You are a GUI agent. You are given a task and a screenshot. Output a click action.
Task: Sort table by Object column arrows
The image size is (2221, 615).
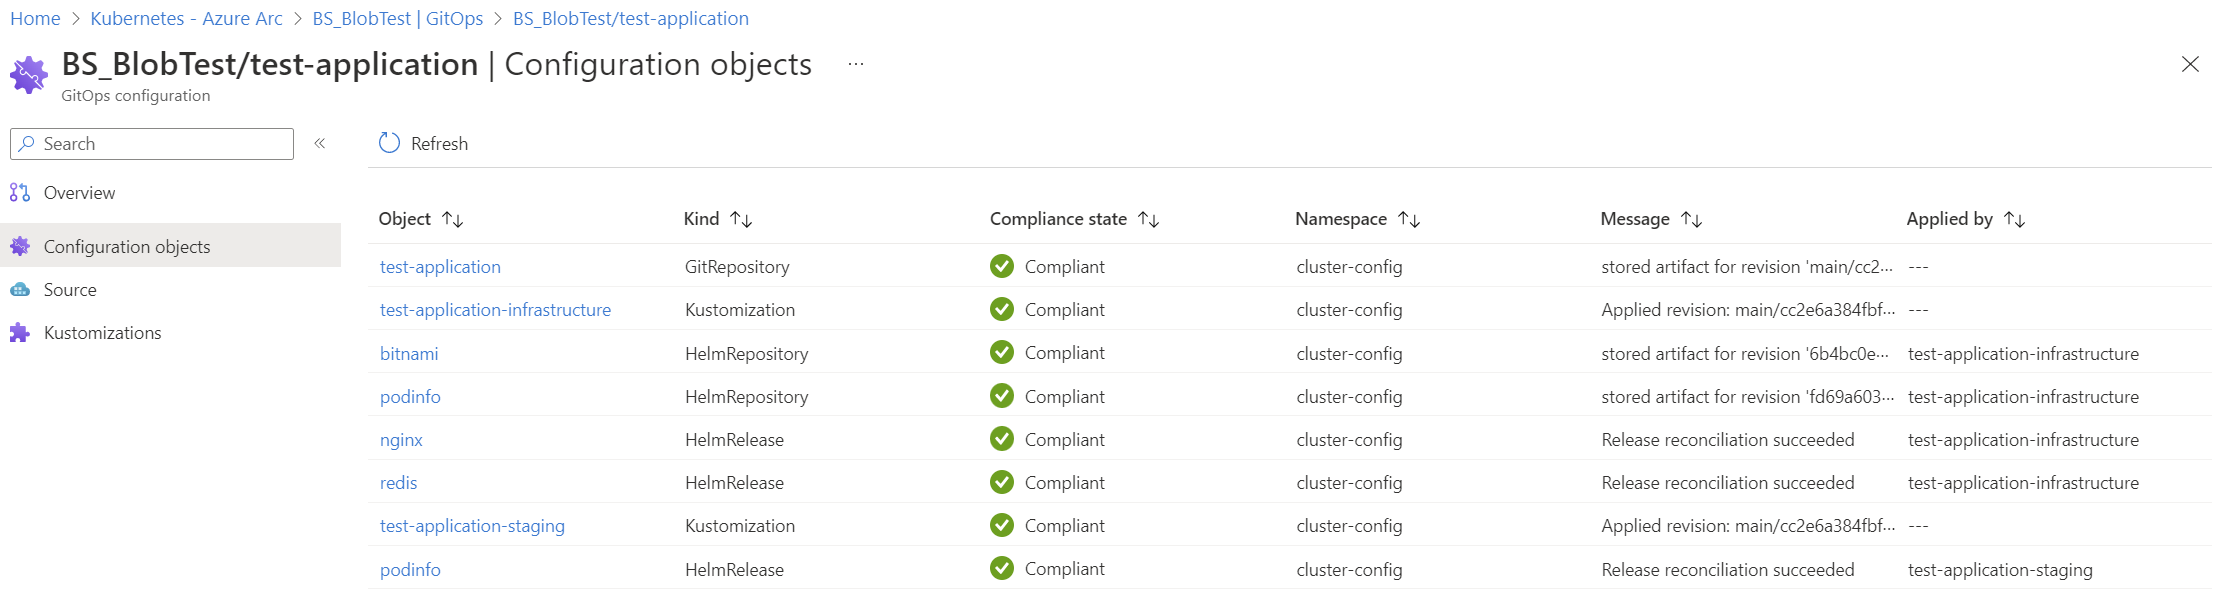(453, 219)
